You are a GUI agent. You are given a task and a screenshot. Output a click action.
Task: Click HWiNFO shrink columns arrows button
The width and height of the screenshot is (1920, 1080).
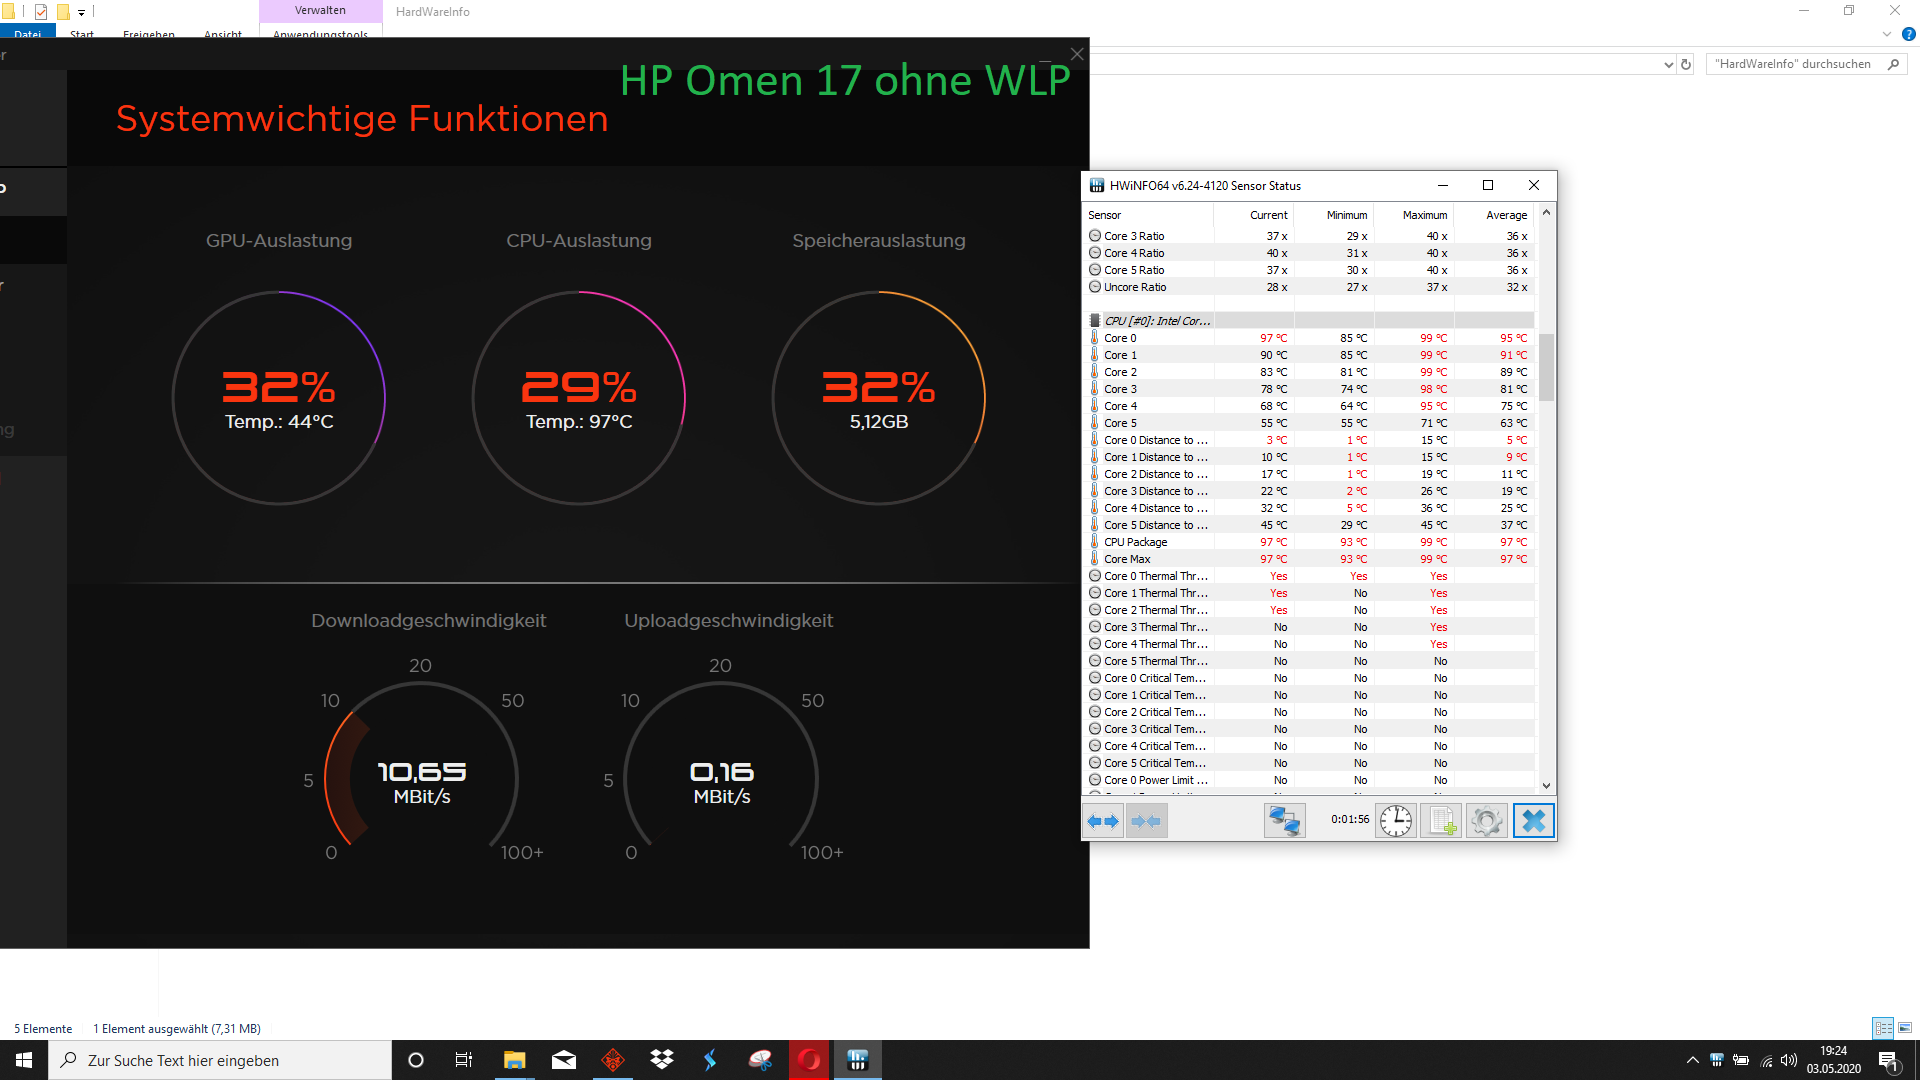[x=1146, y=821]
